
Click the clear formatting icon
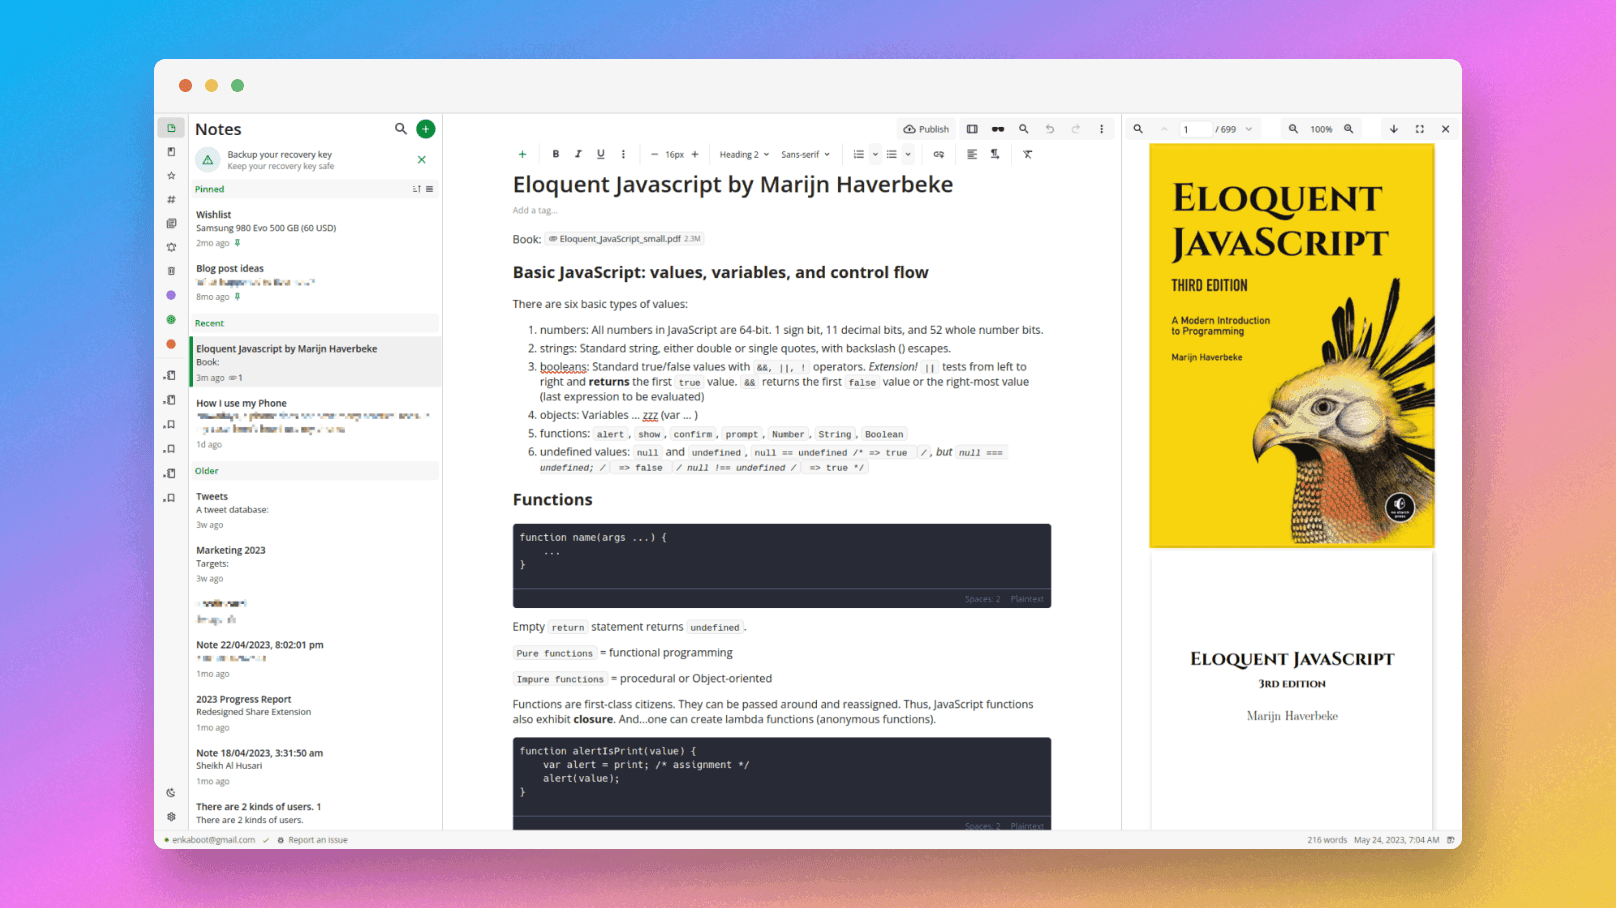(1027, 155)
